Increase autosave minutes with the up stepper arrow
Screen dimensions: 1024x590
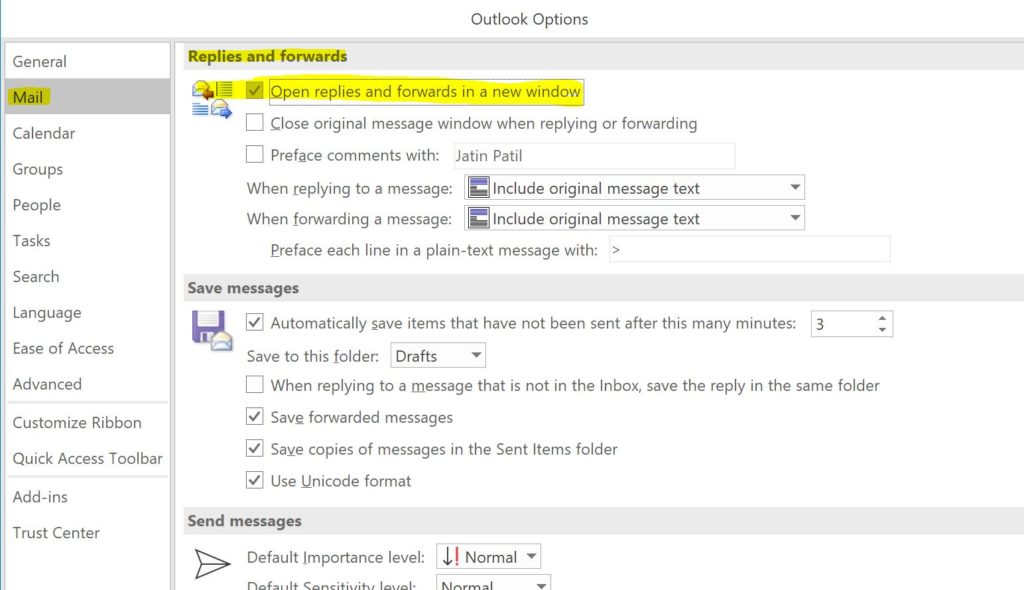[x=880, y=317]
